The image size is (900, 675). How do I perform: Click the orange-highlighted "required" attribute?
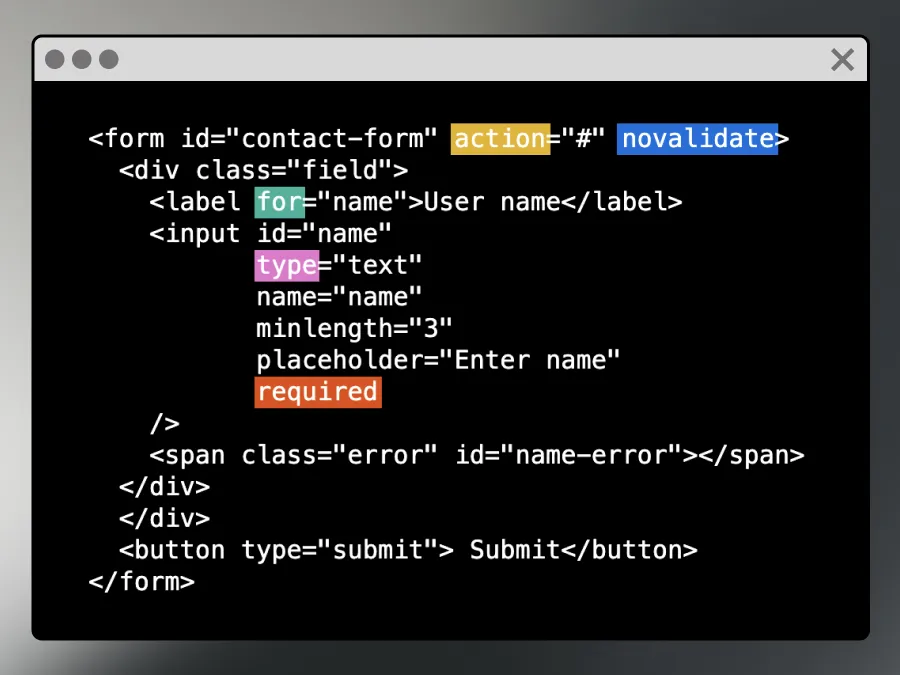pyautogui.click(x=318, y=392)
